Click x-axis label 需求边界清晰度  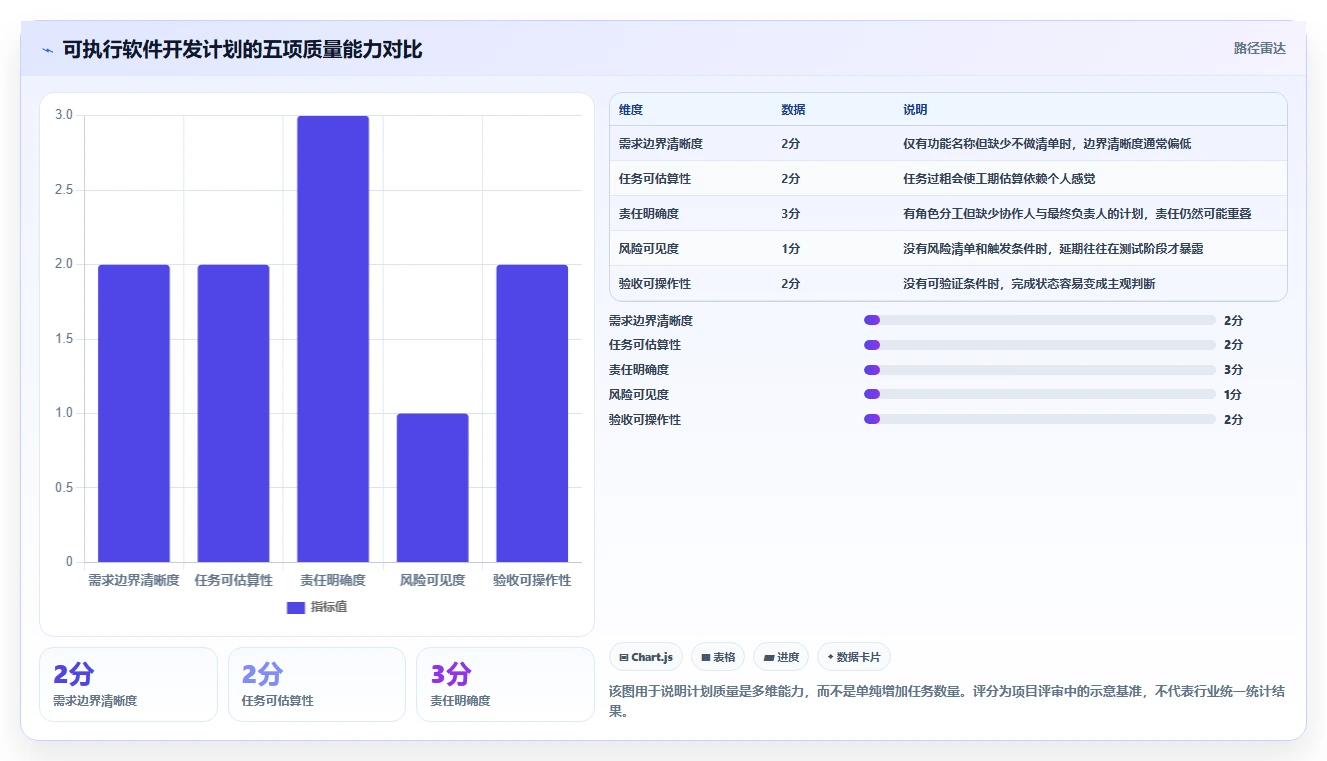click(134, 580)
